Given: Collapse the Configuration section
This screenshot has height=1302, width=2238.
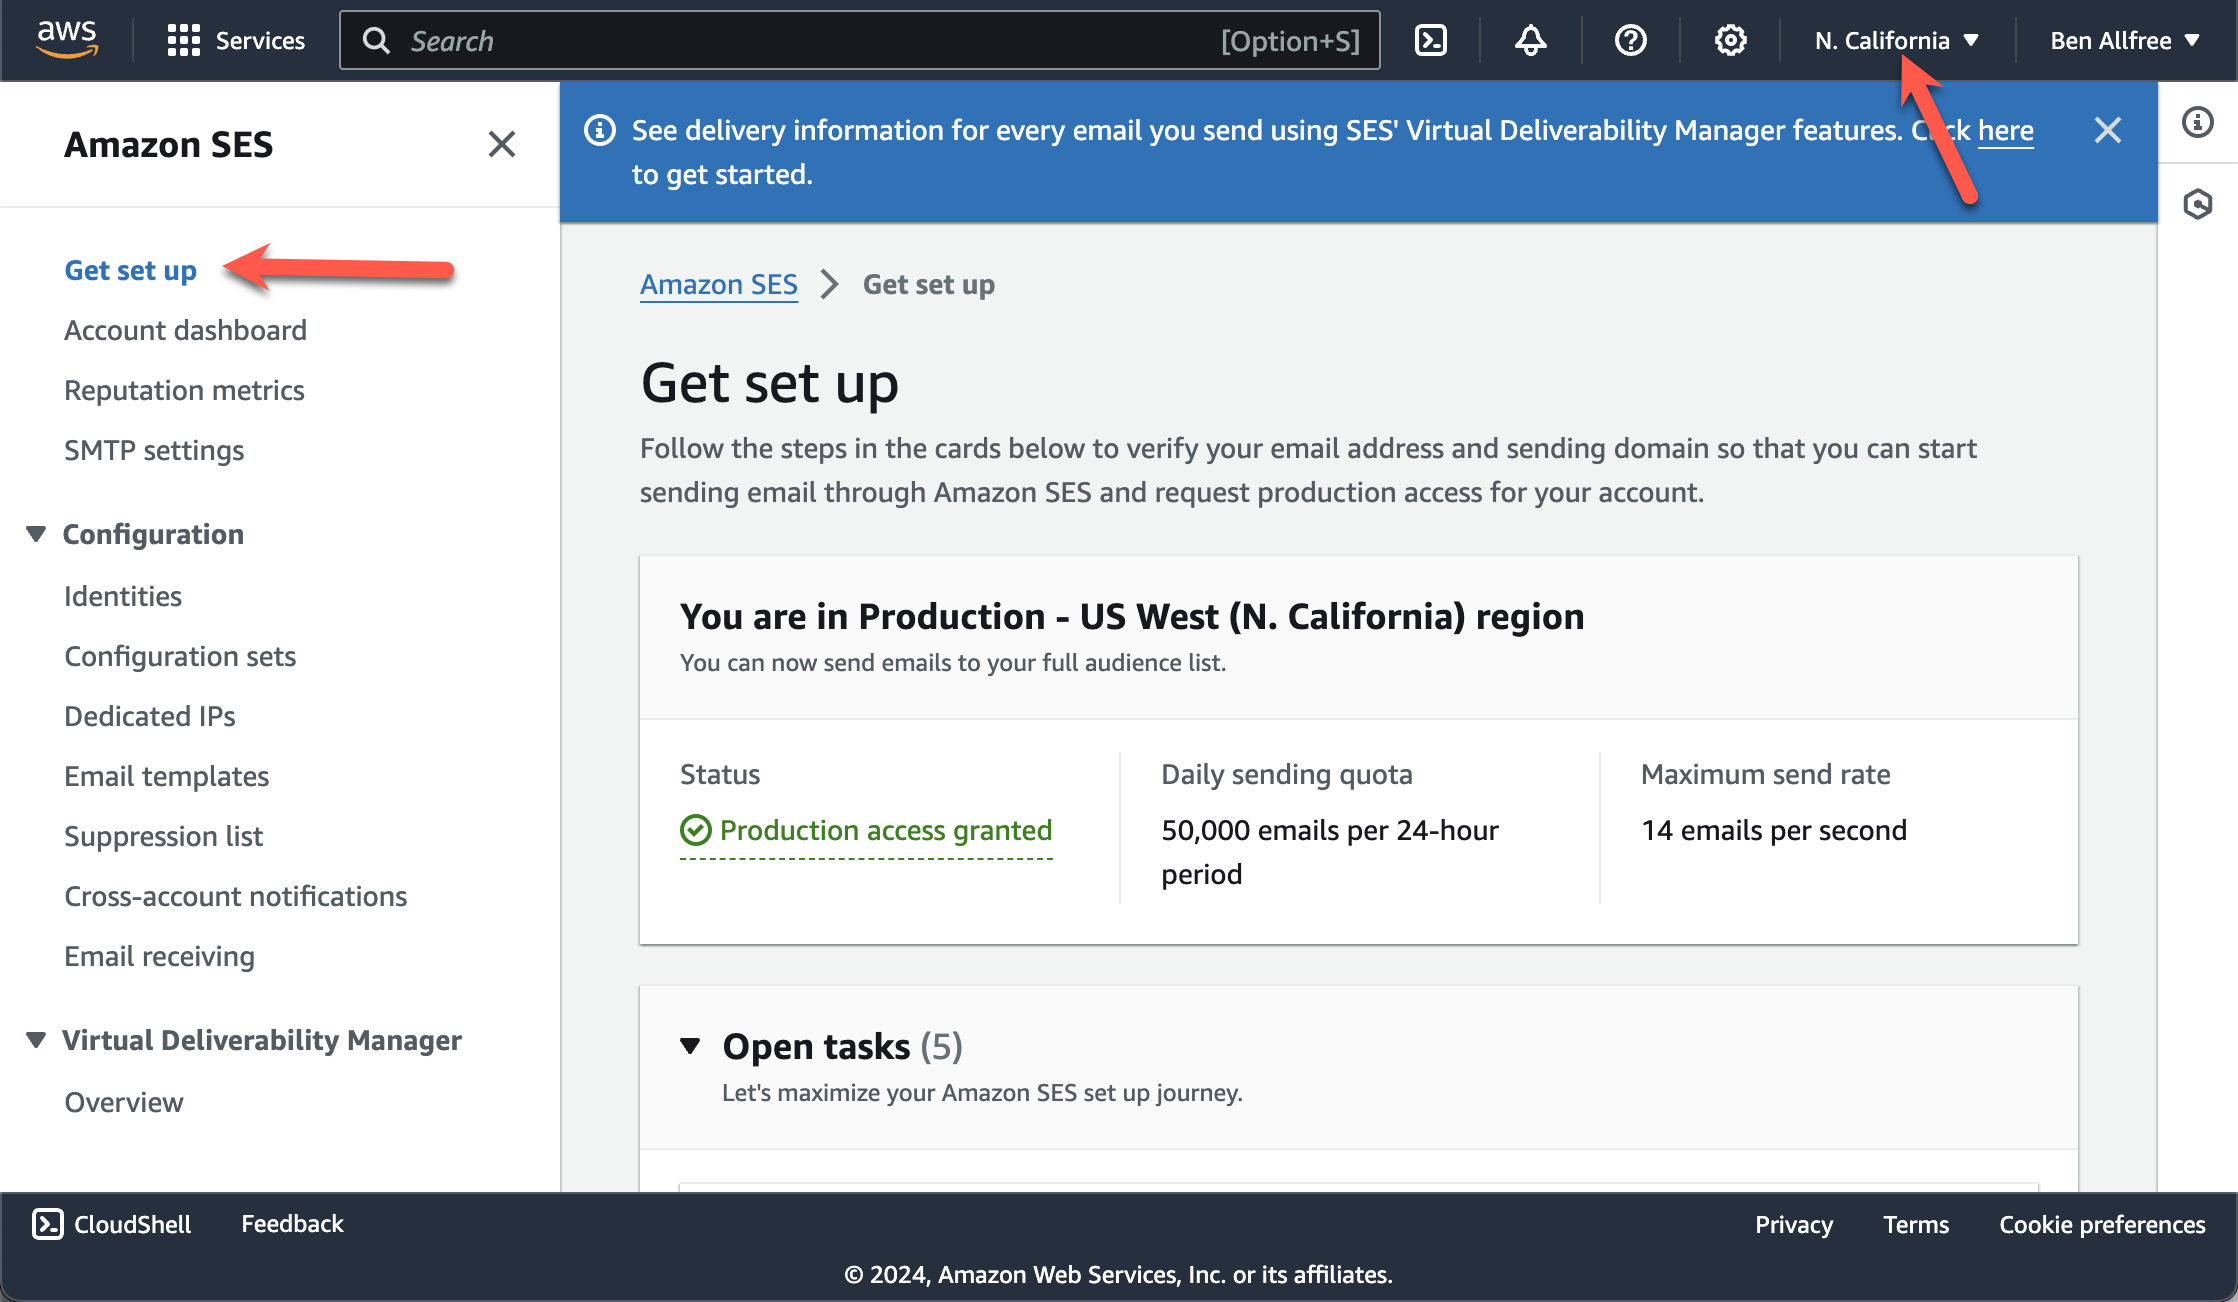Looking at the screenshot, I should [x=36, y=534].
